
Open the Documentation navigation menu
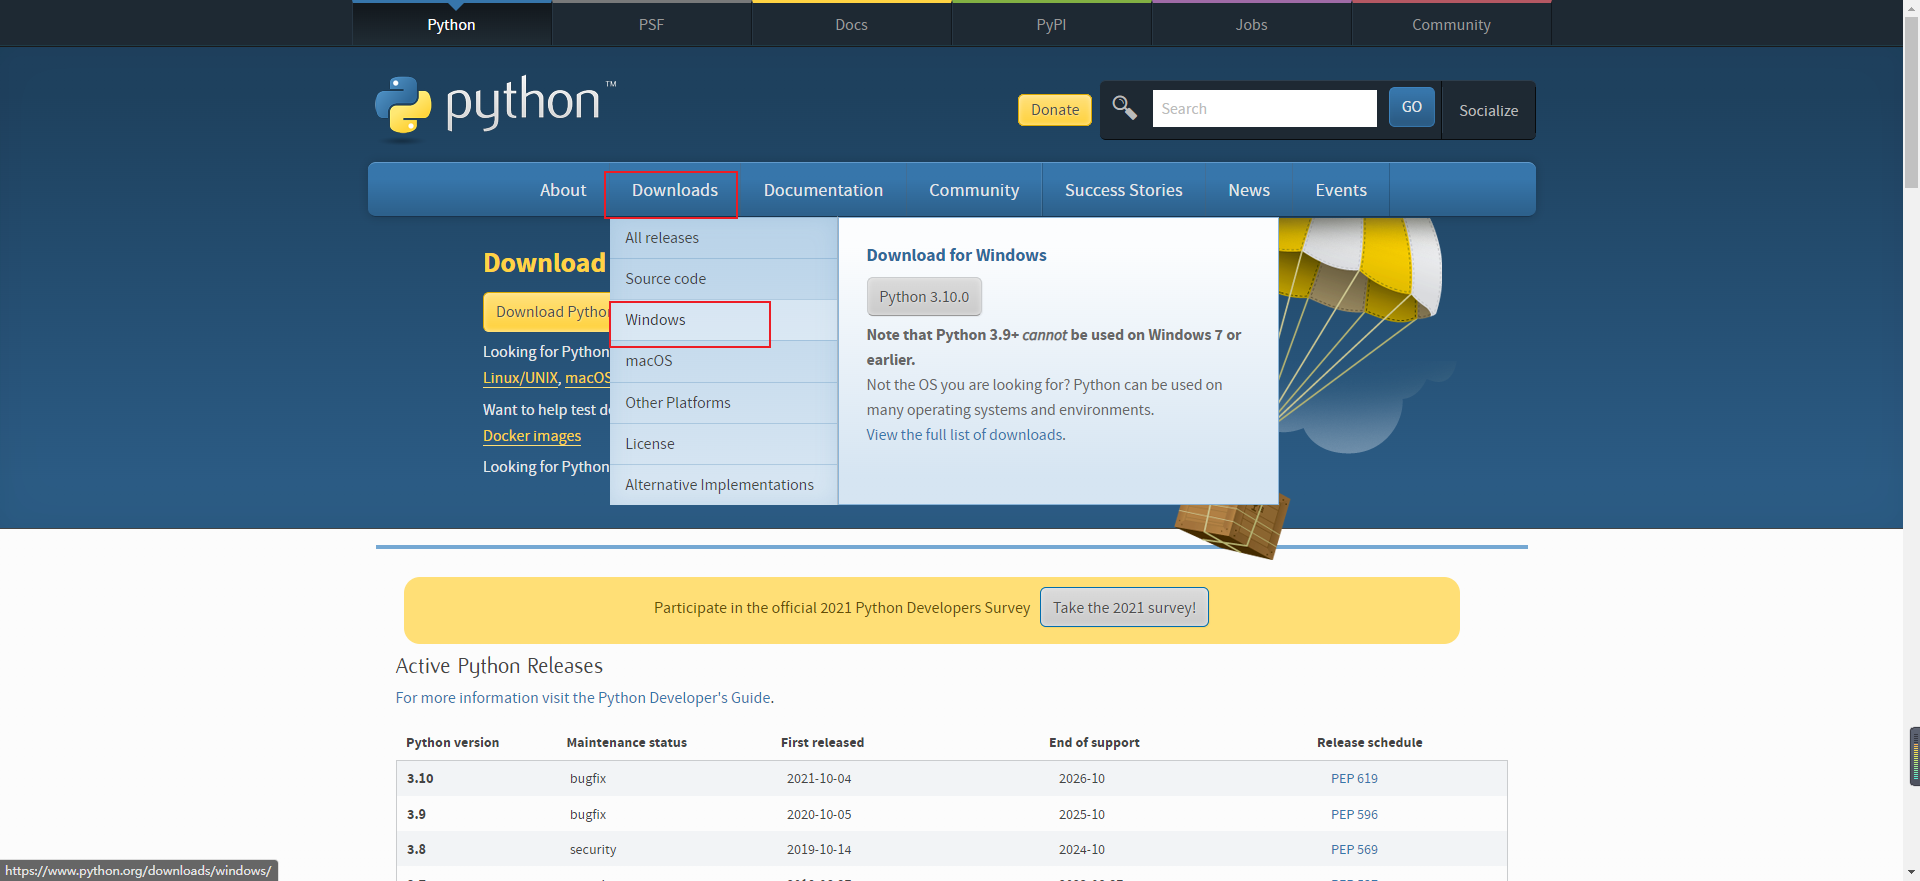coord(823,190)
